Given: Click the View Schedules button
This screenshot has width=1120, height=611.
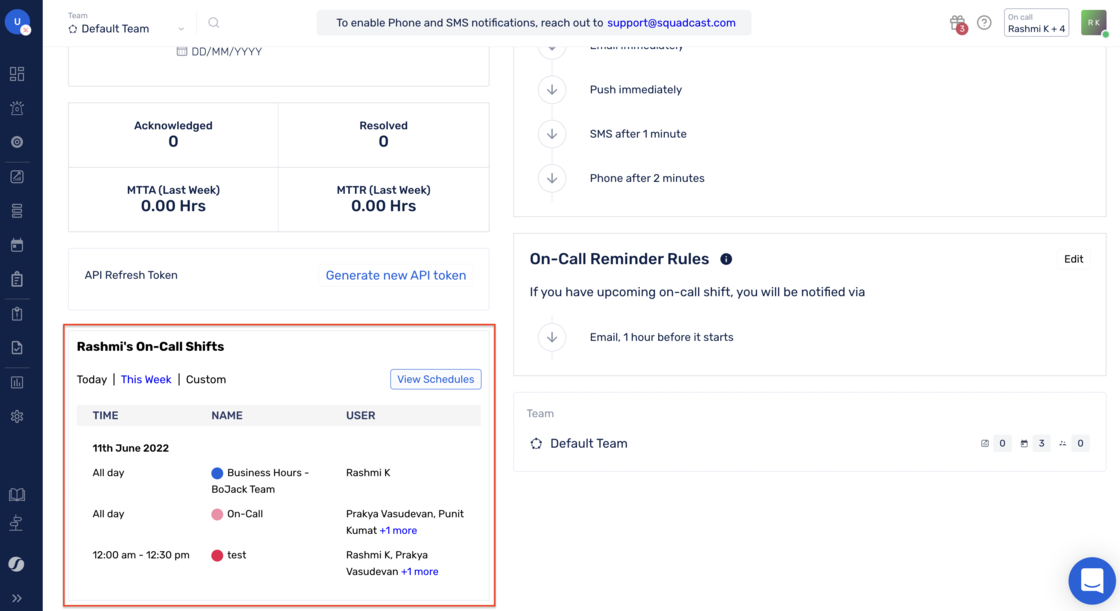Looking at the screenshot, I should click(x=436, y=379).
